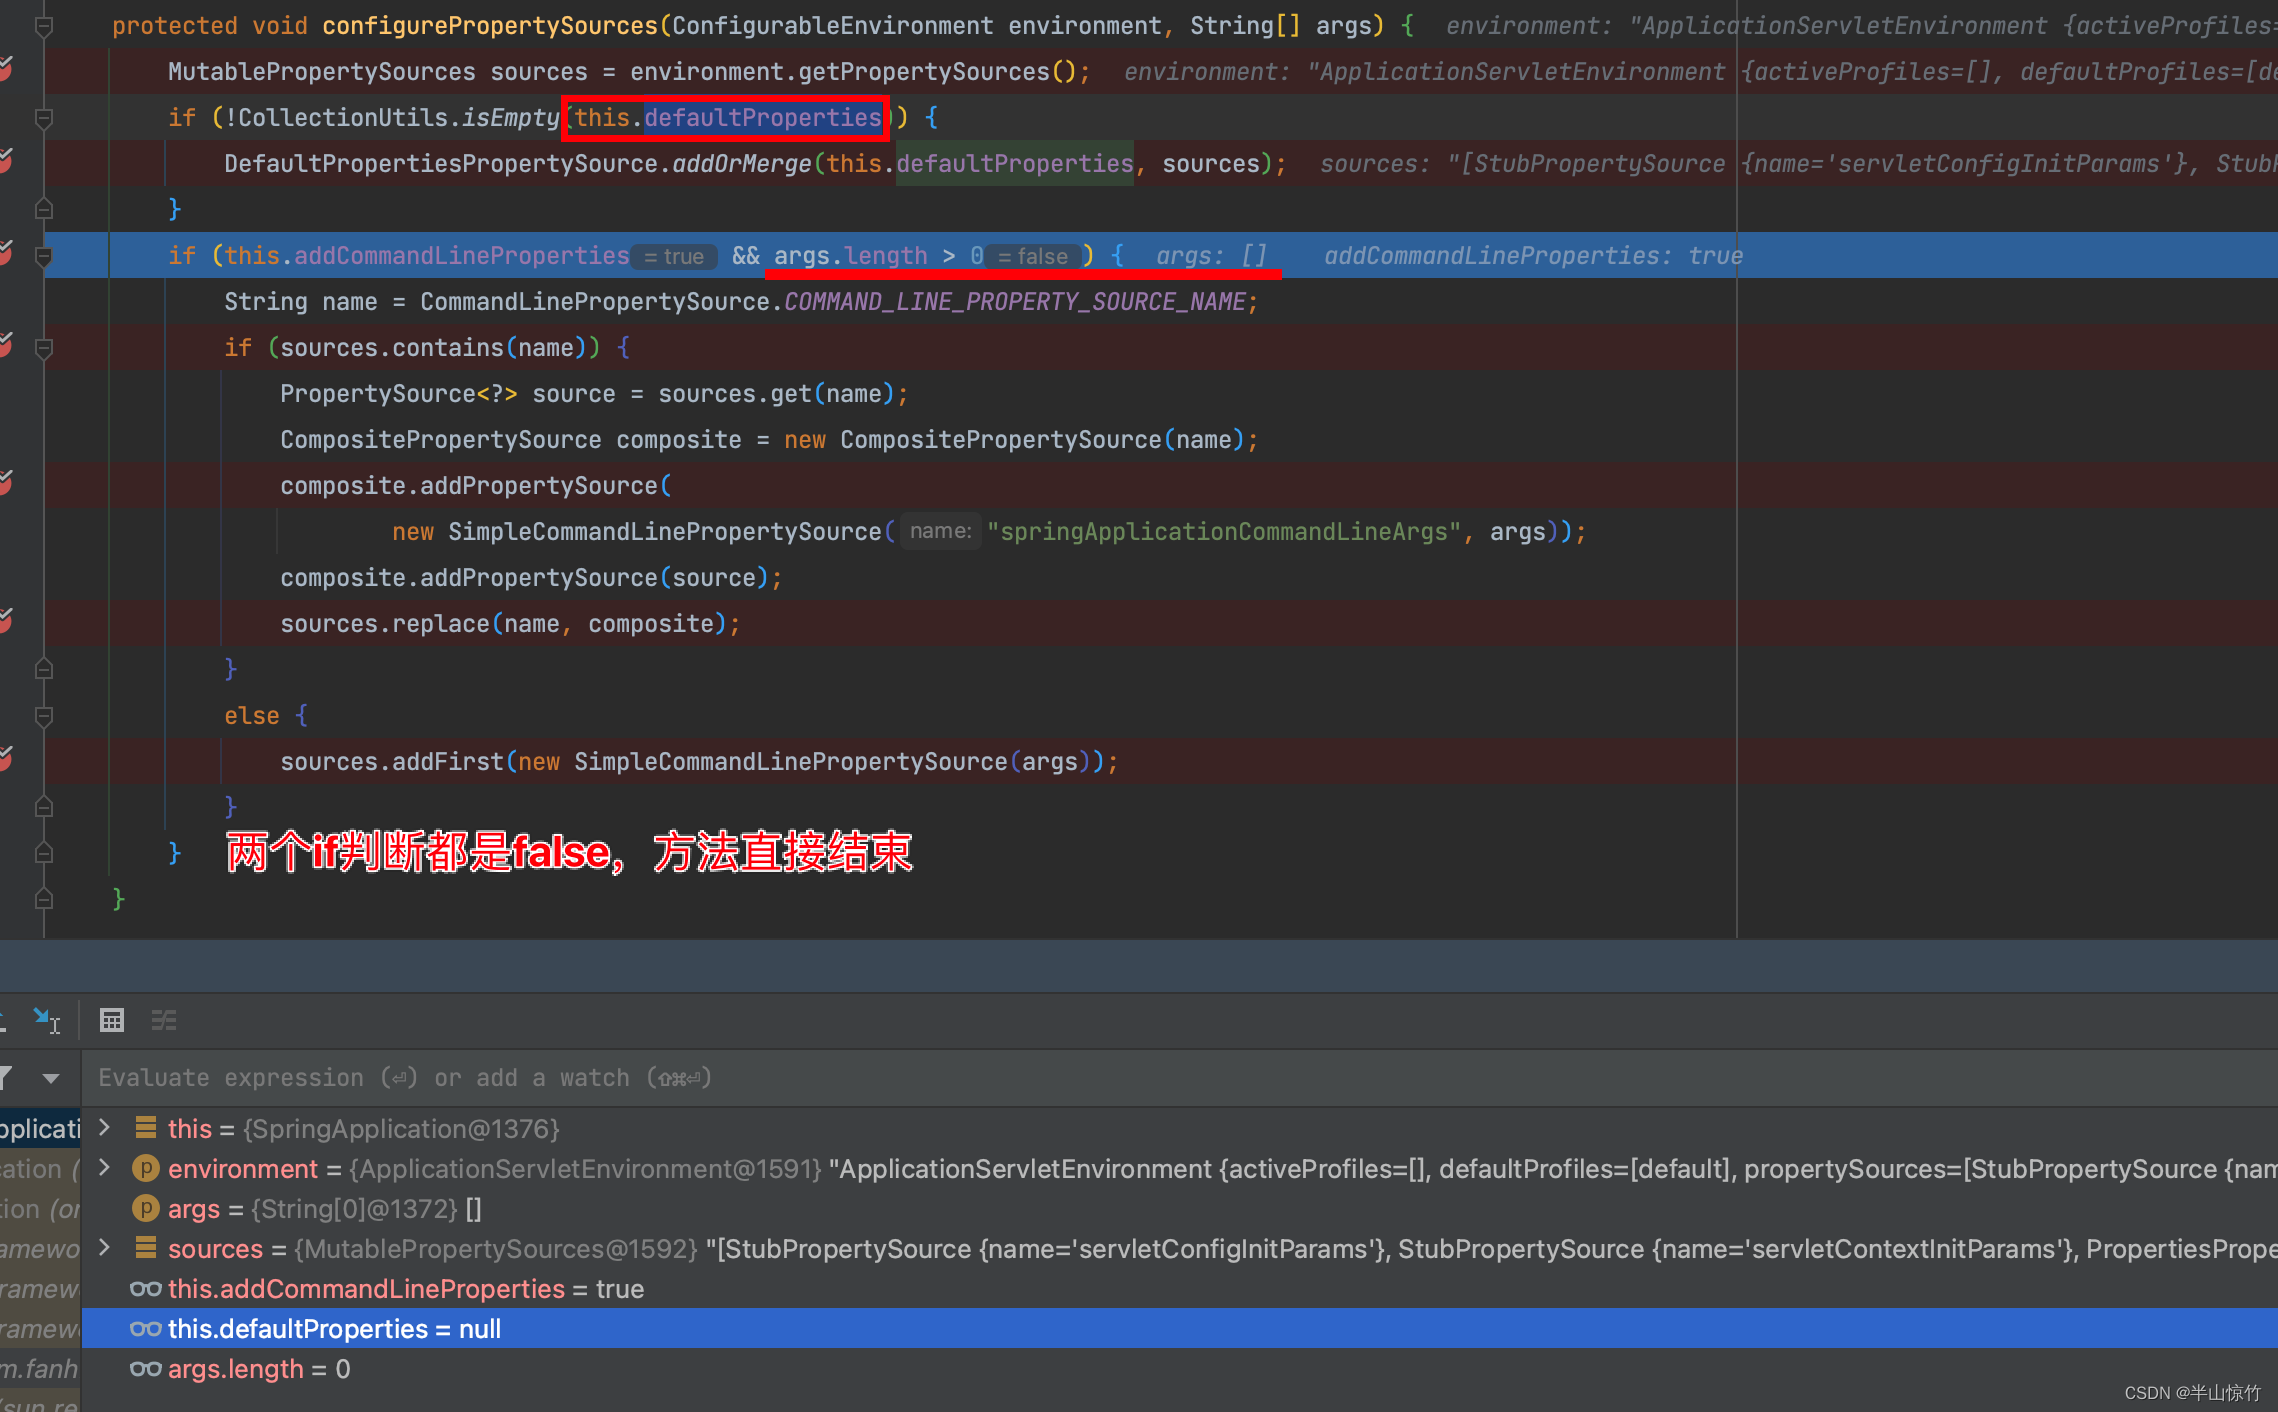The image size is (2278, 1412).
Task: Click the "springApplicationCommandLineArgs" string literal
Action: point(1224,531)
